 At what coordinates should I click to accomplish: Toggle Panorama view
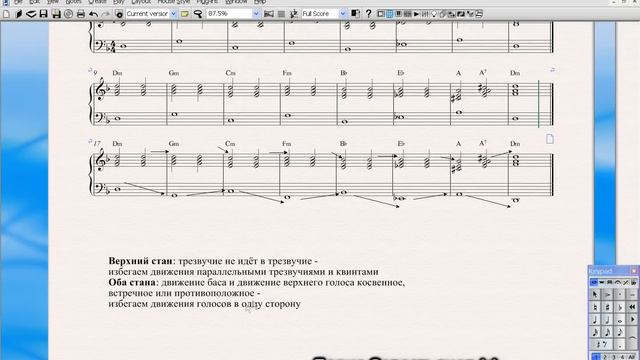269,14
